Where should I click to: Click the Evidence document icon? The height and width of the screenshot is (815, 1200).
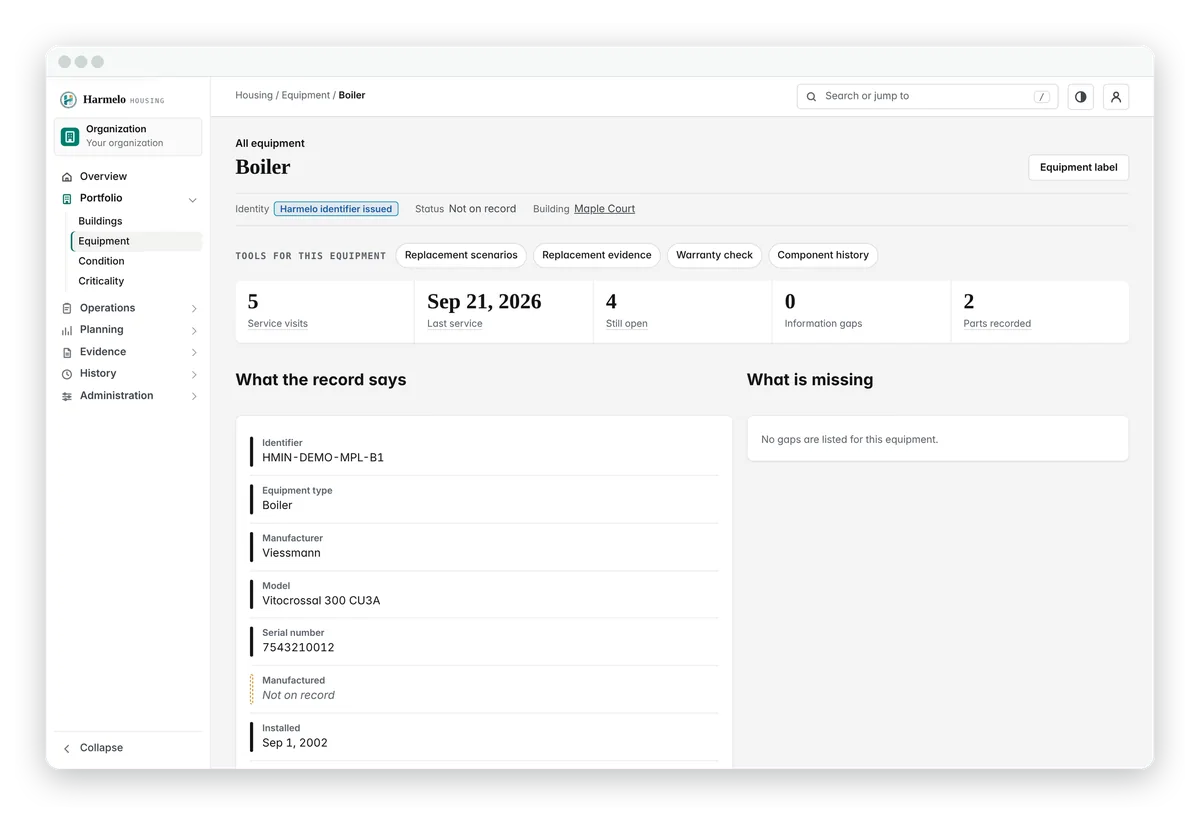click(x=67, y=352)
